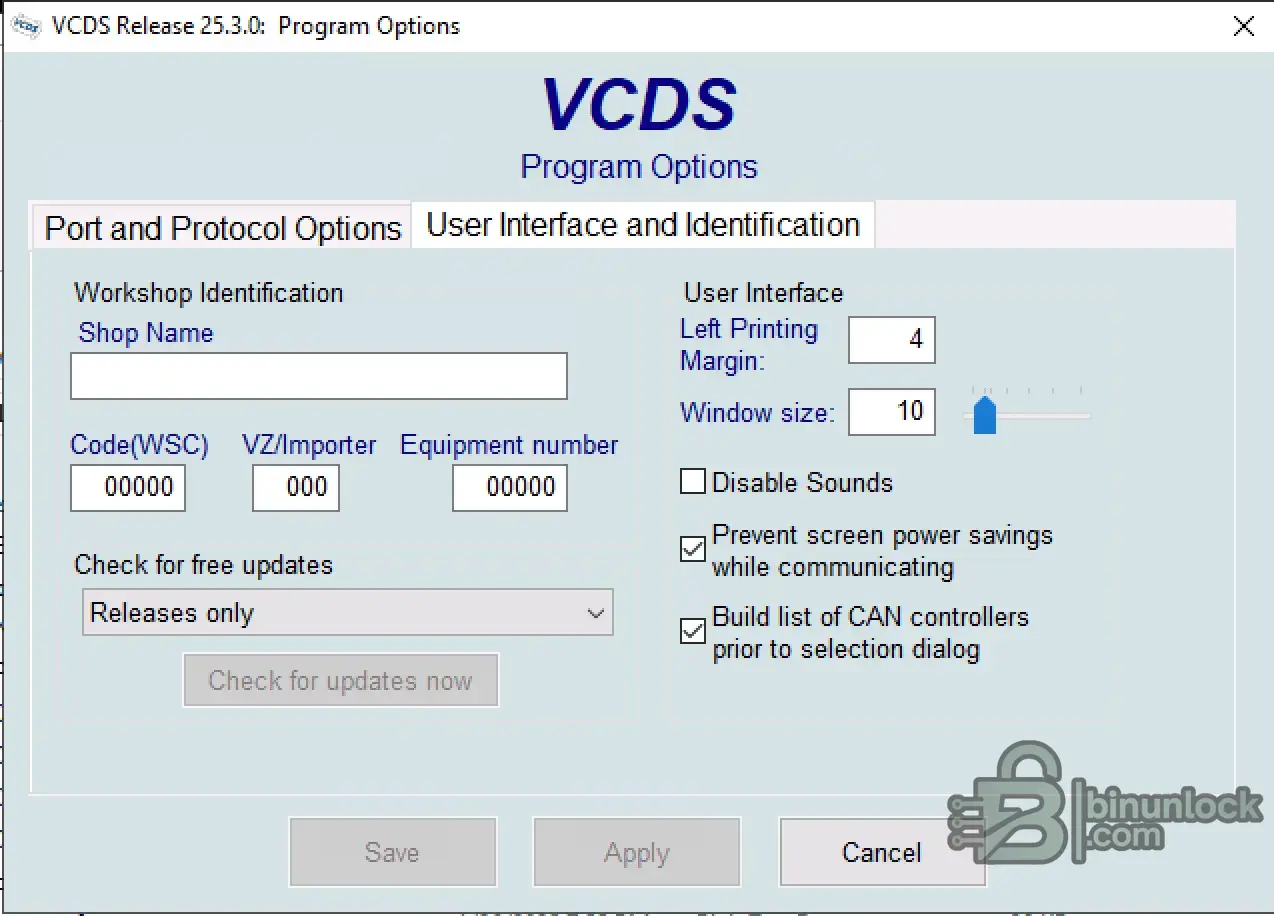Click the Window size value field
The height and width of the screenshot is (916, 1274).
pyautogui.click(x=892, y=412)
